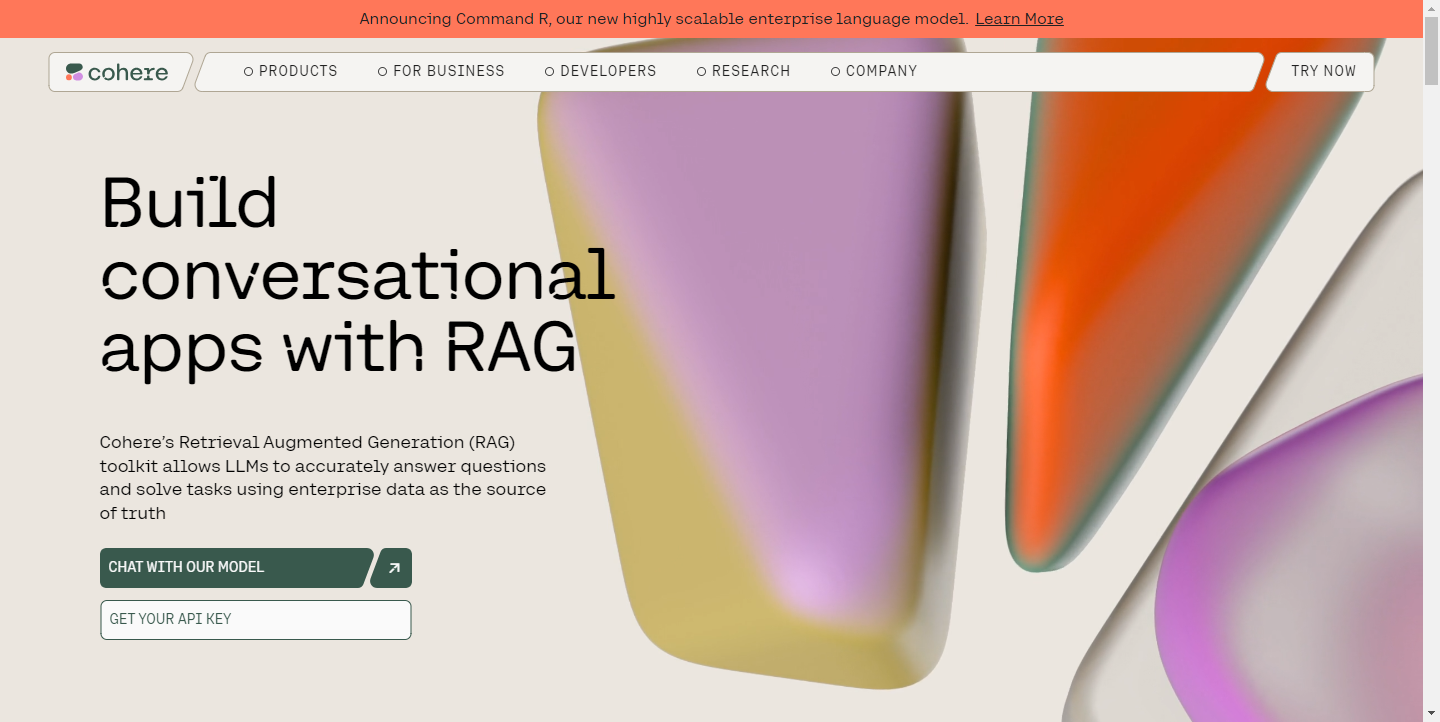Viewport: 1440px width, 722px height.
Task: Click the Try Now button
Action: 1323,71
